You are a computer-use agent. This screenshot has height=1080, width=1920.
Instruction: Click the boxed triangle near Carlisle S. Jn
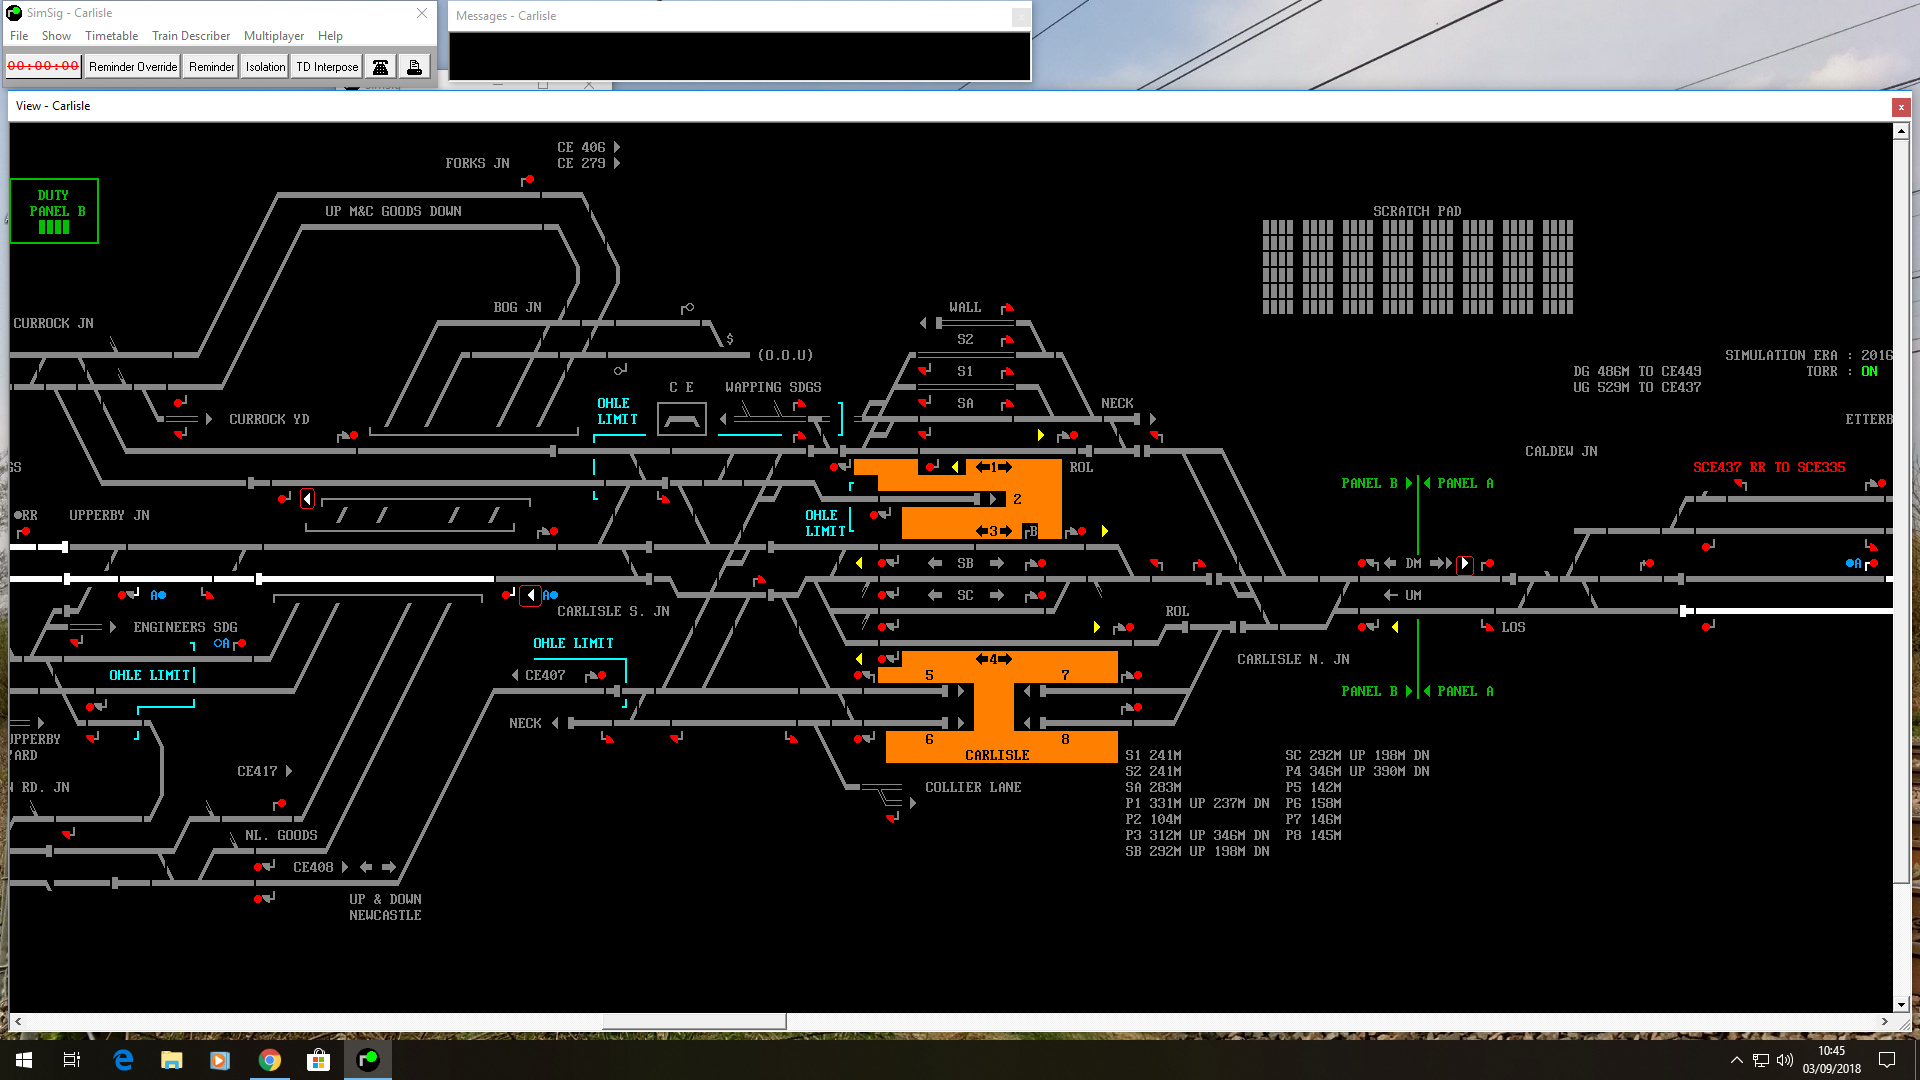pyautogui.click(x=531, y=596)
